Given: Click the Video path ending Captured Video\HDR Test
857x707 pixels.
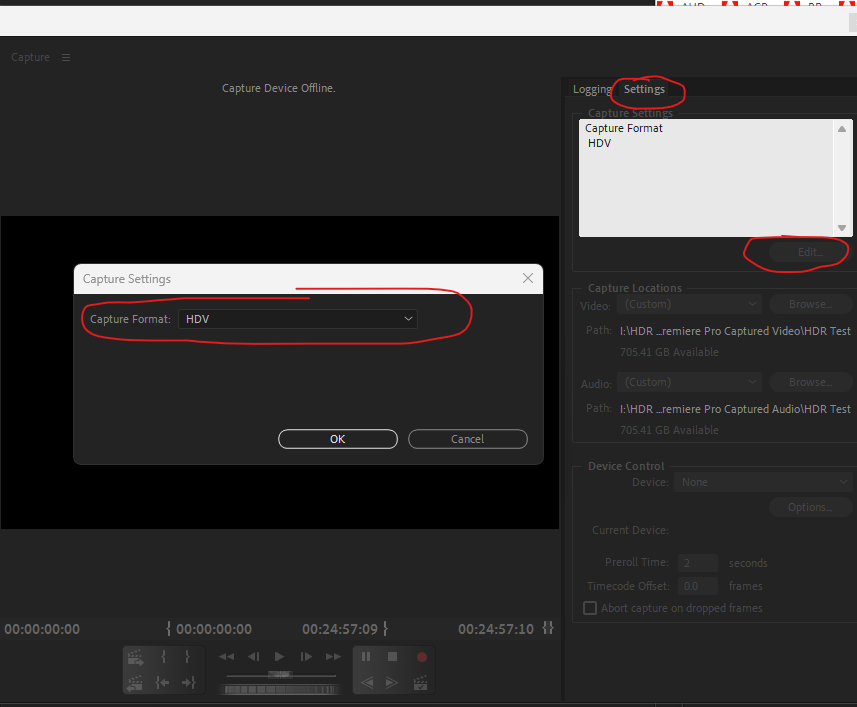Looking at the screenshot, I should [x=735, y=331].
